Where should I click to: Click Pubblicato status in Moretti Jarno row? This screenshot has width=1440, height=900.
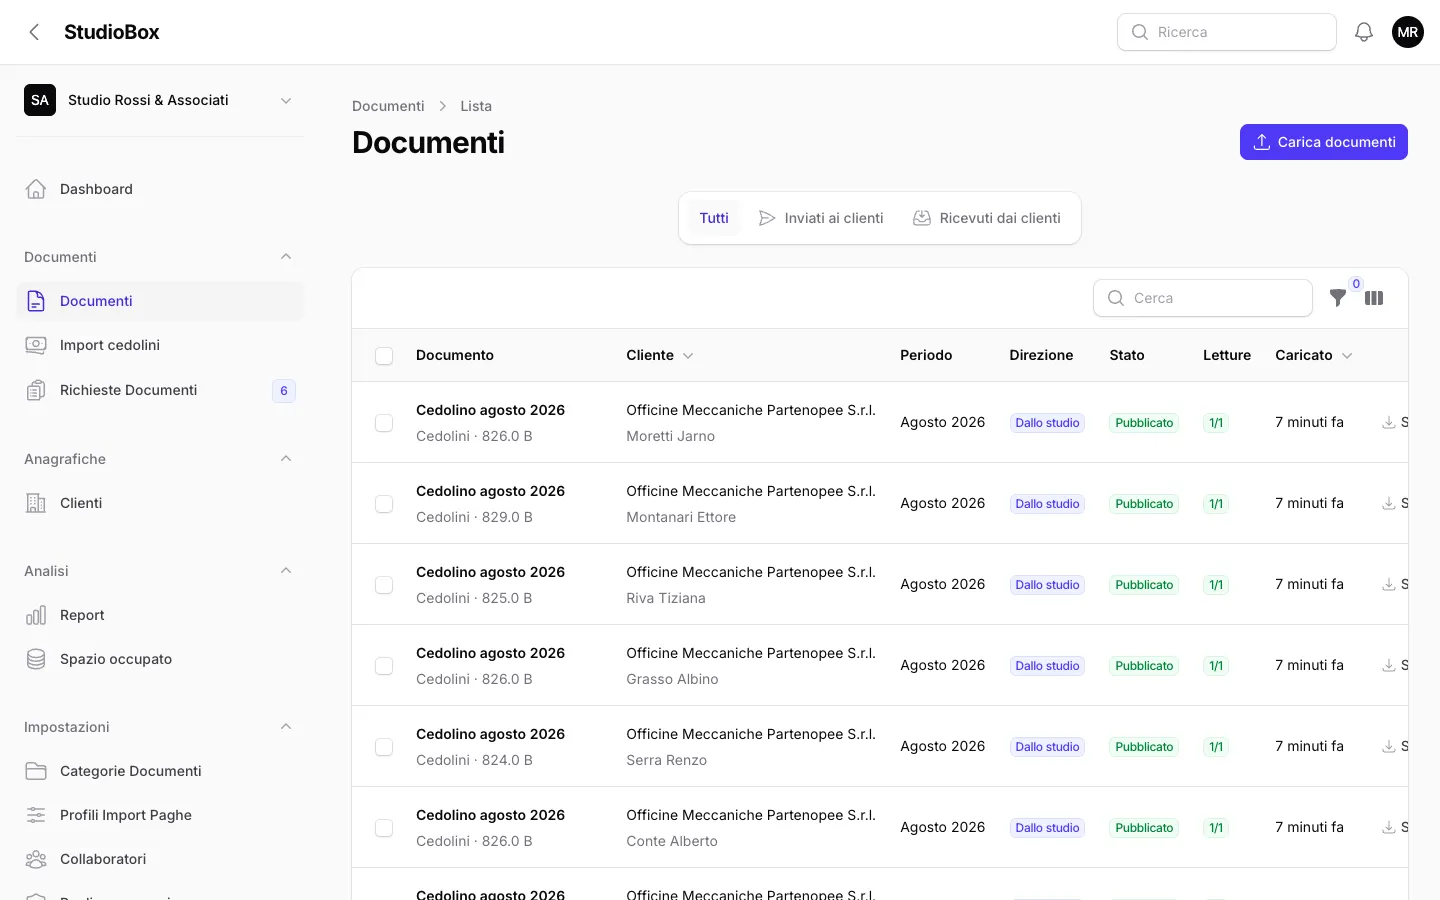pyautogui.click(x=1144, y=423)
